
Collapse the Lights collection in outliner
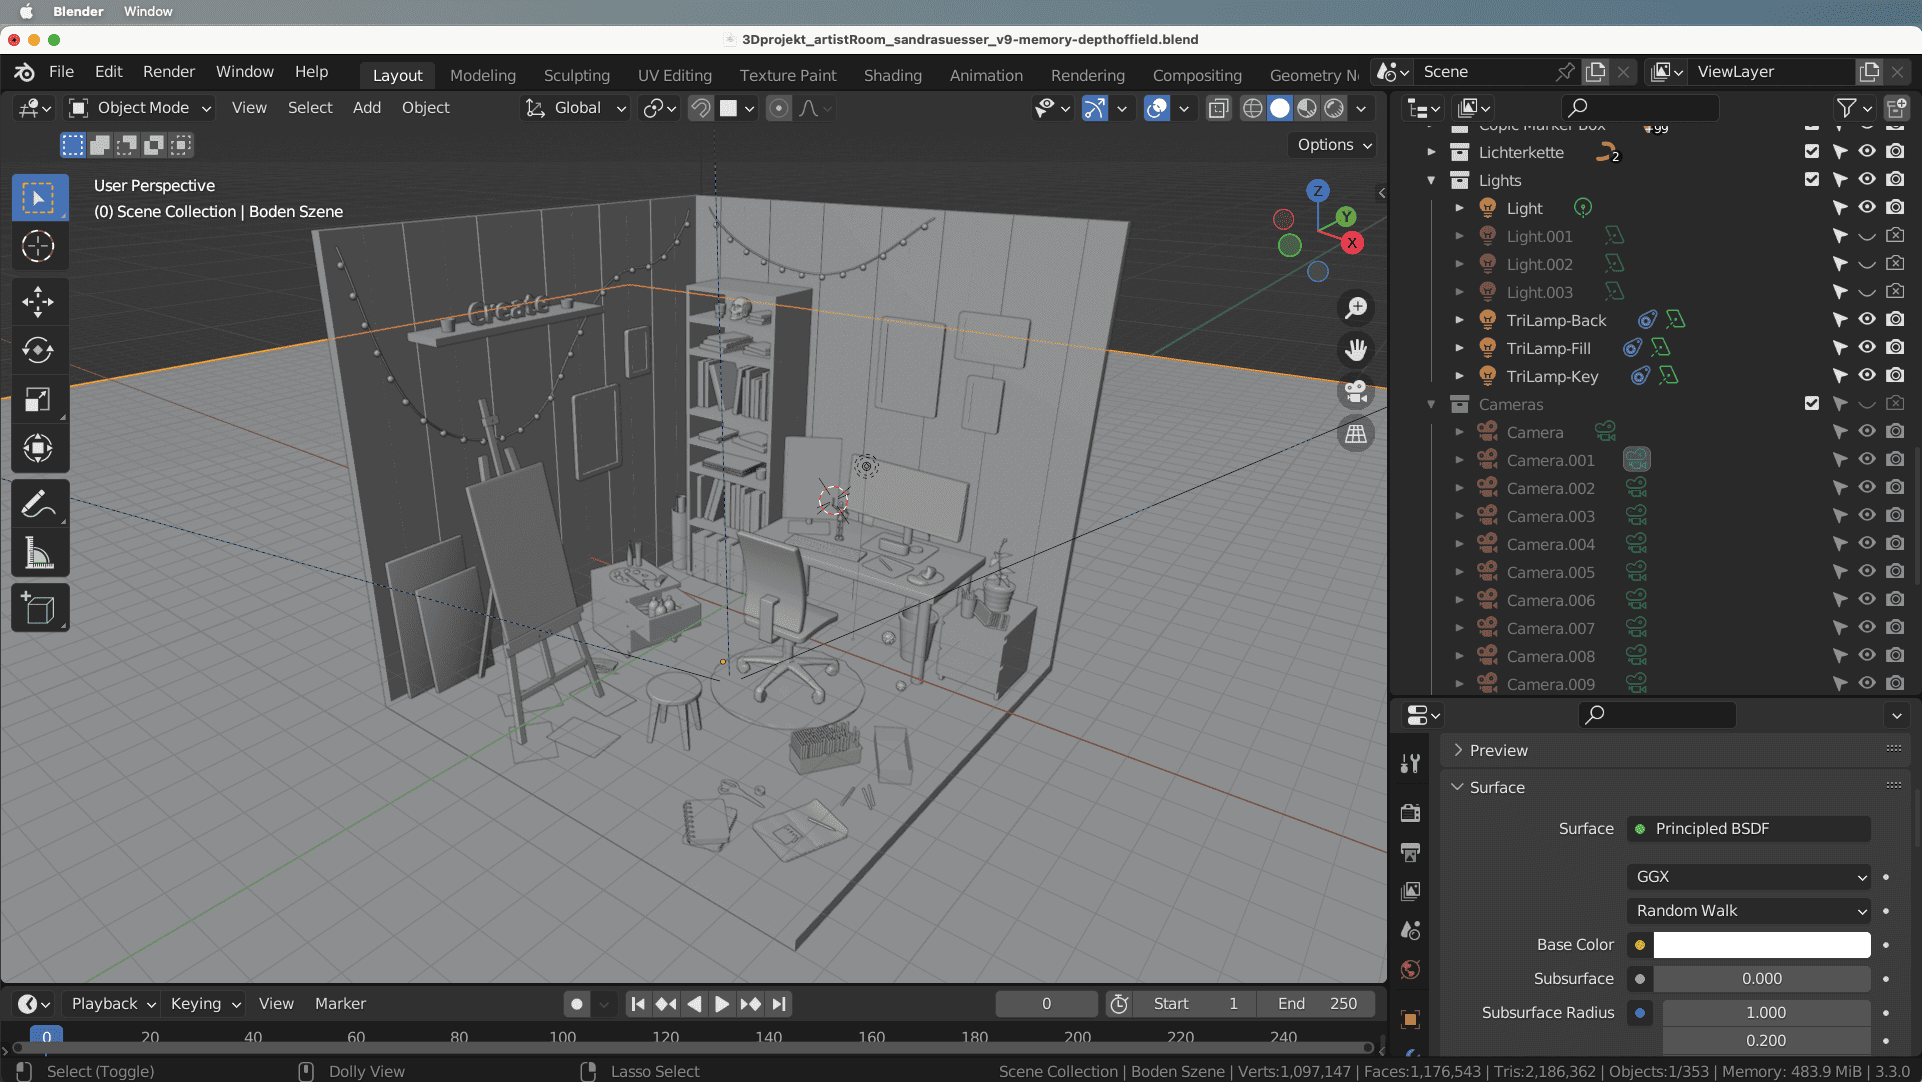pos(1431,180)
